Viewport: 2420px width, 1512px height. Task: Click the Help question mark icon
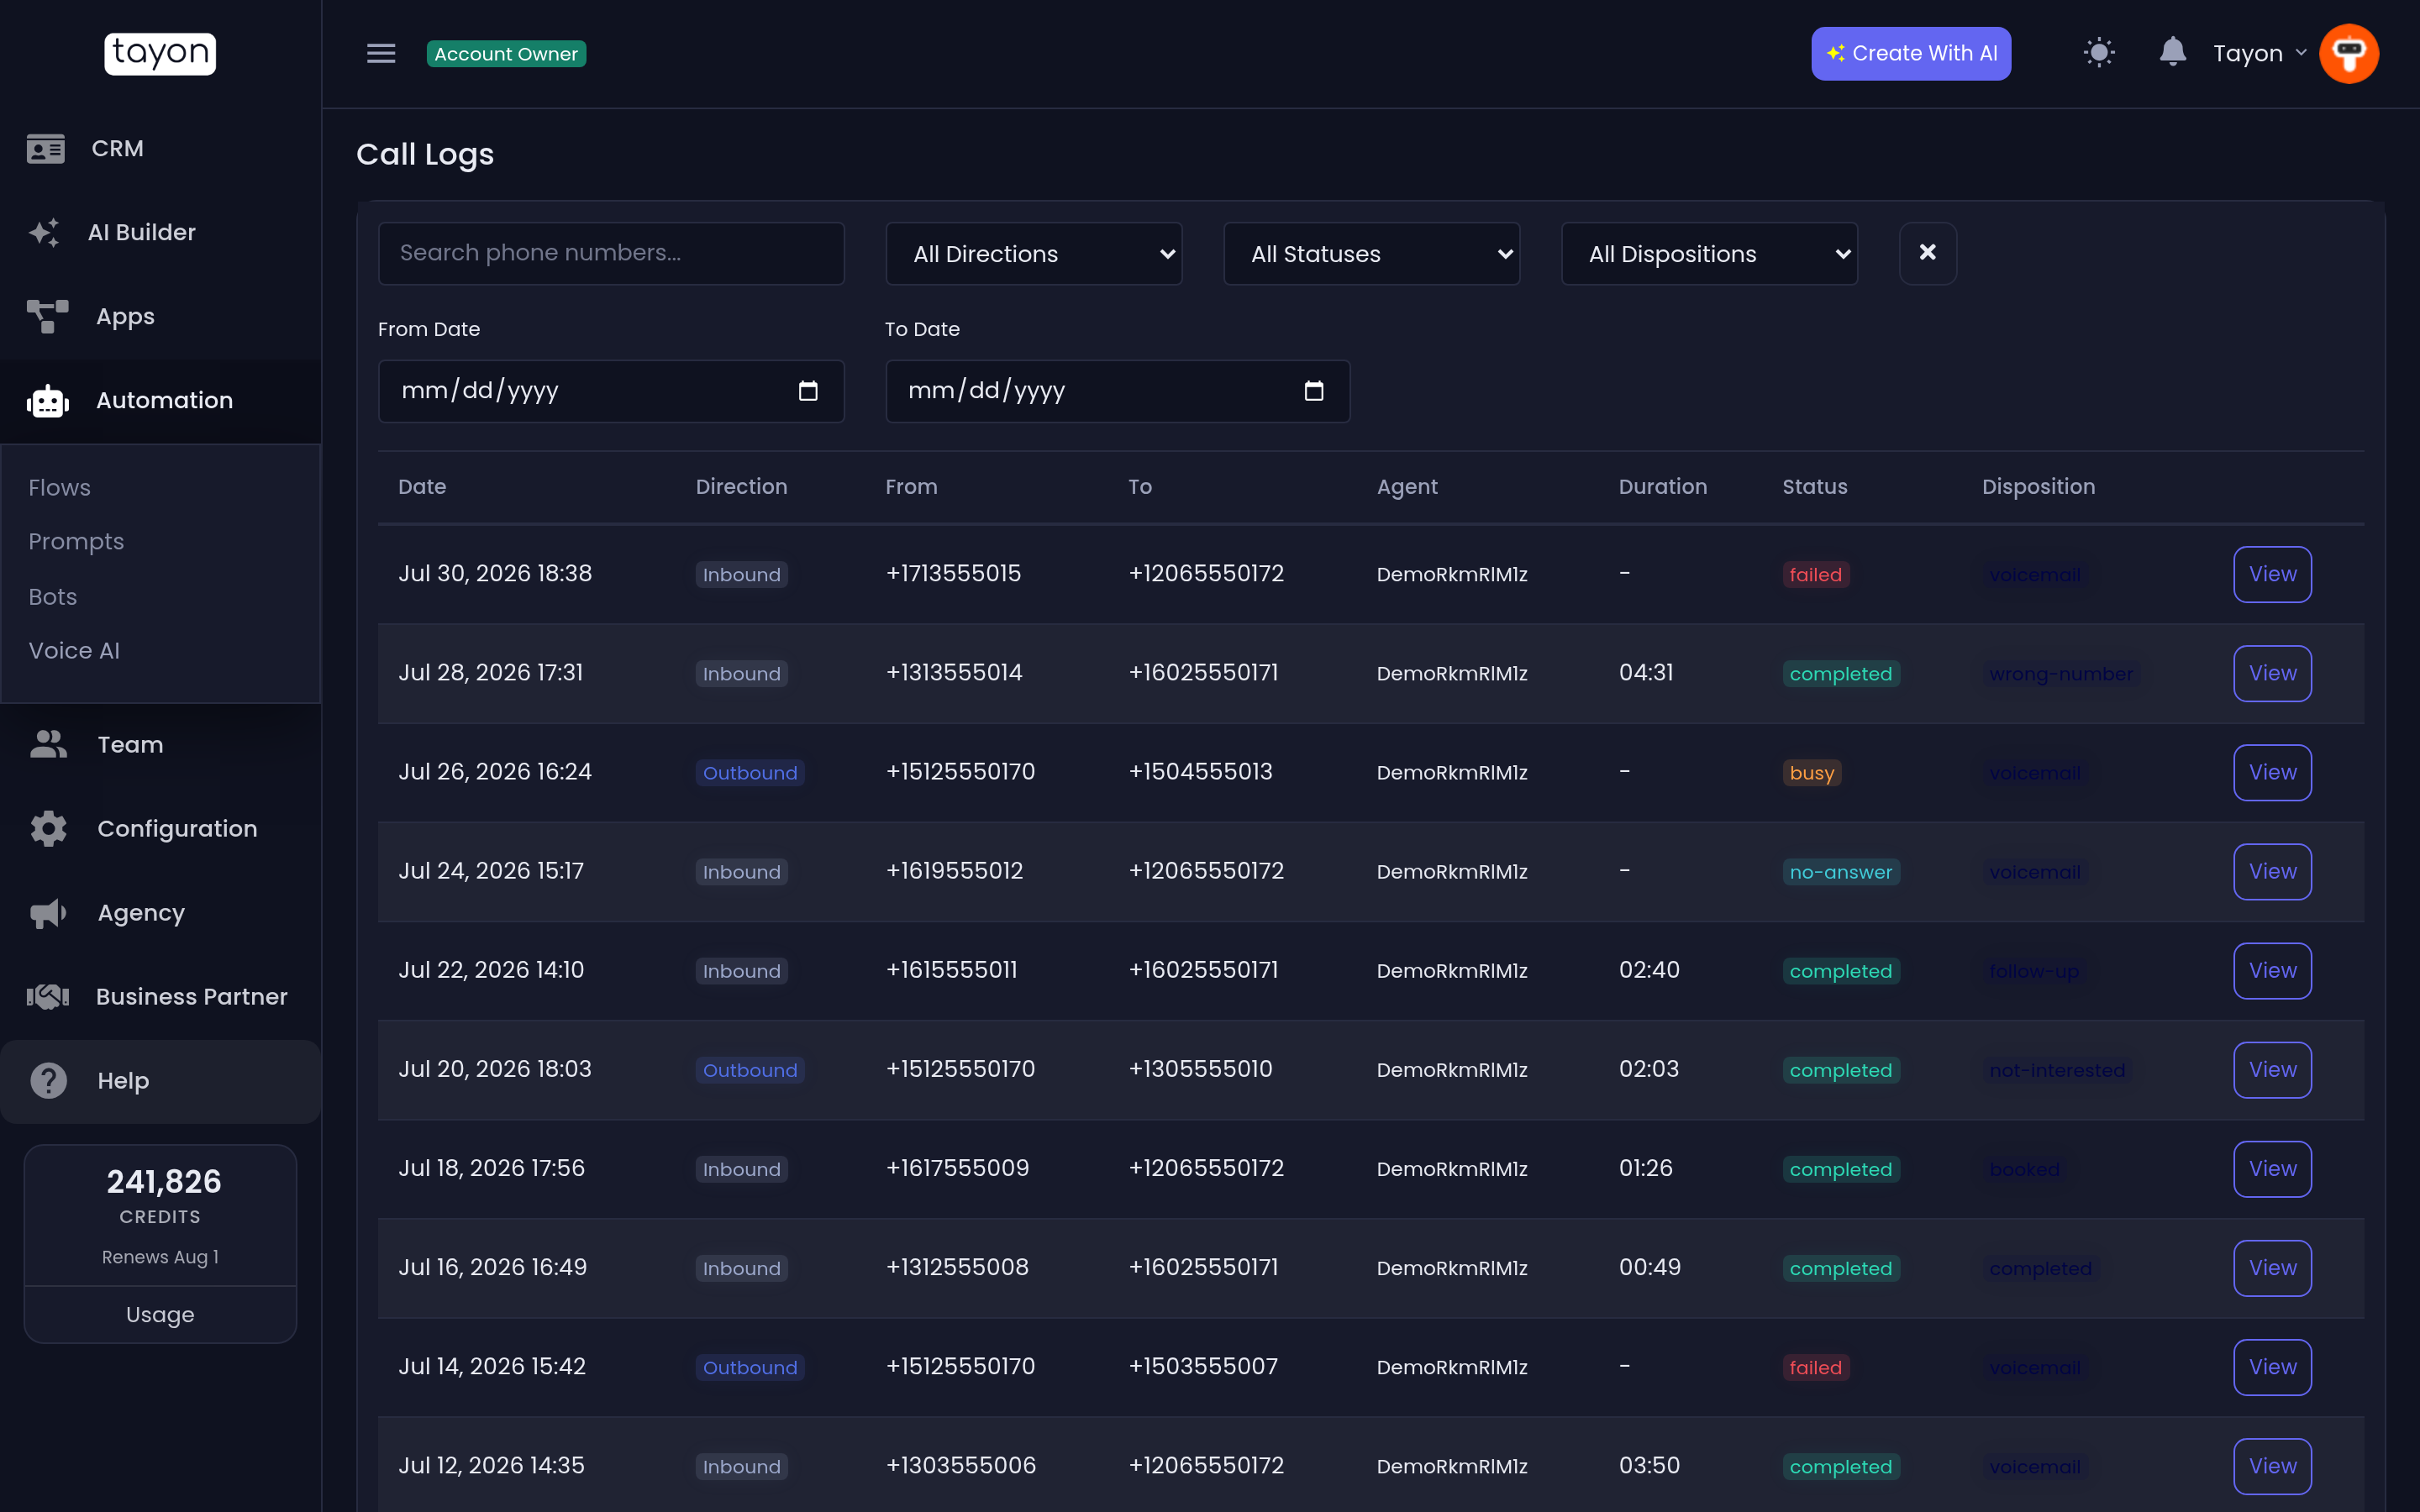(x=48, y=1080)
